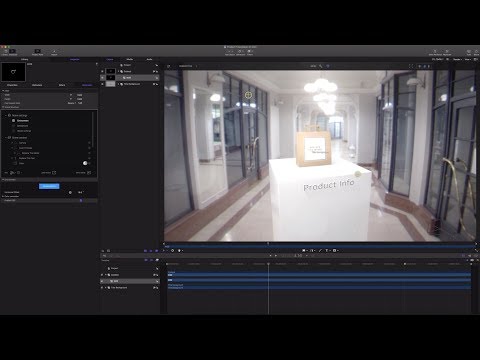This screenshot has height=360, width=480.
Task: Switch to the Library pane tab
Action: coord(25,59)
